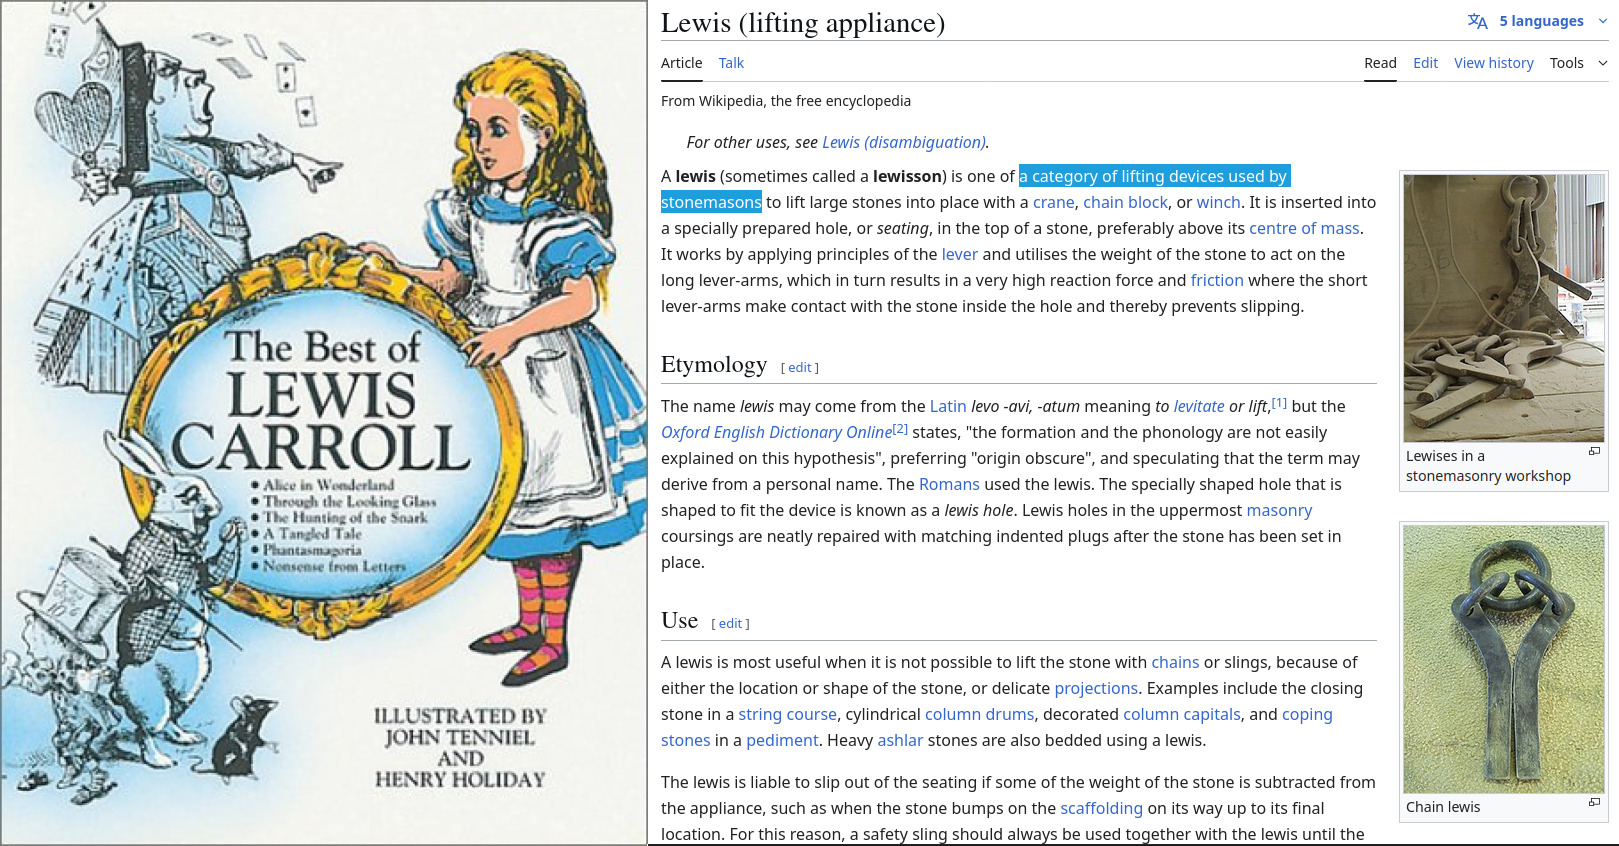
Task: Click the 'Chain lewis' caption text
Action: pos(1443,807)
